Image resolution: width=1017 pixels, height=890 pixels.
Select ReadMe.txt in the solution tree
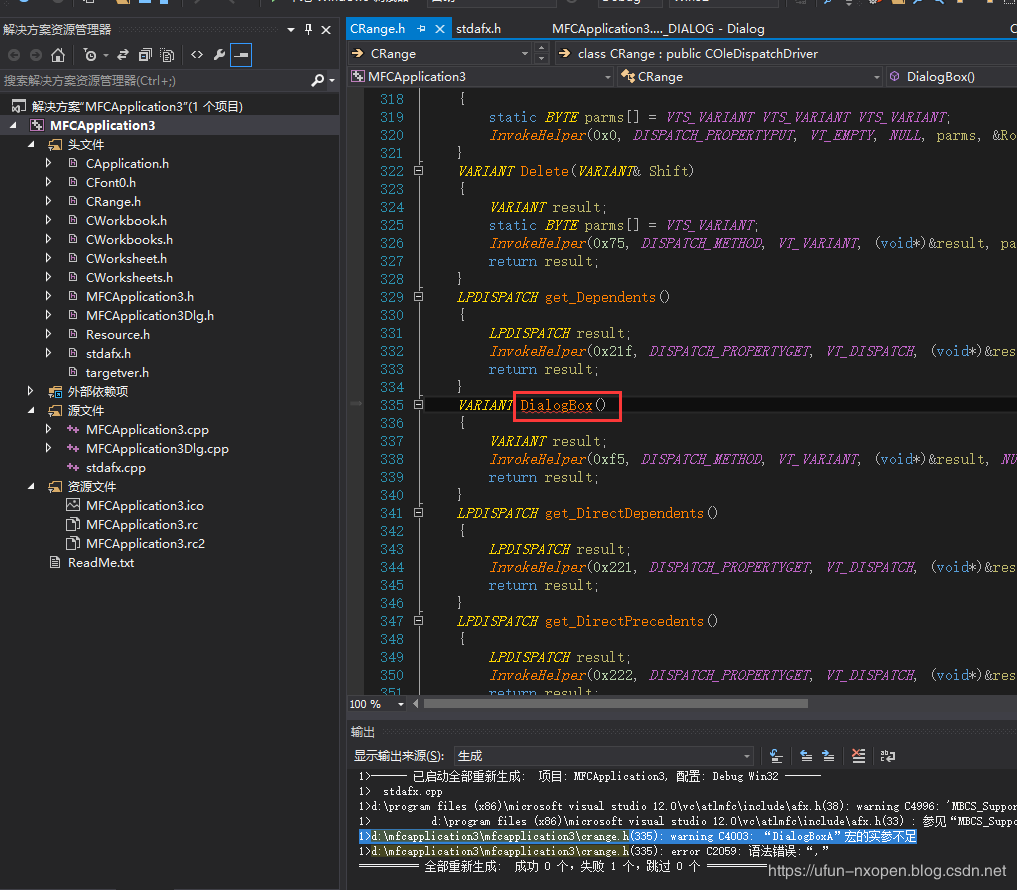[x=100, y=562]
